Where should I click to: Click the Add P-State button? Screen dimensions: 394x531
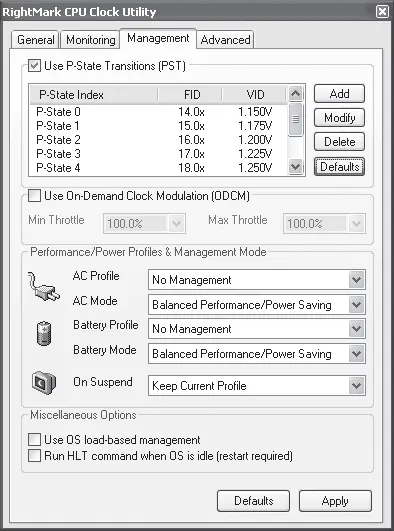coord(339,93)
